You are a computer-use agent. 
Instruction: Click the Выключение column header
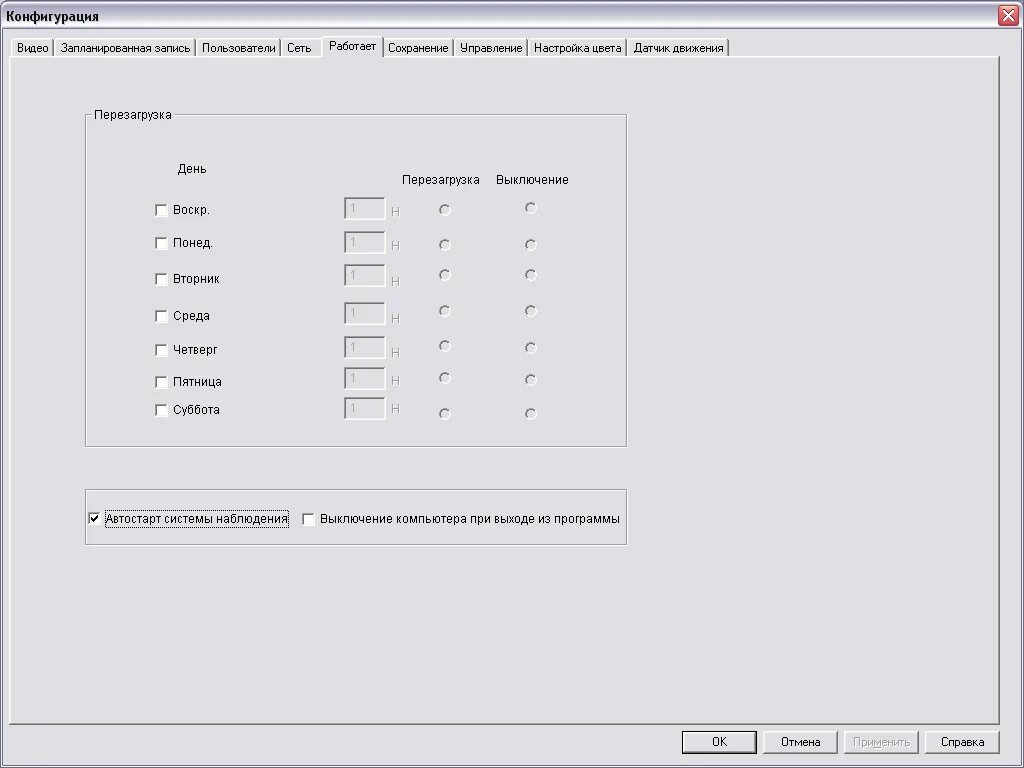tap(532, 180)
